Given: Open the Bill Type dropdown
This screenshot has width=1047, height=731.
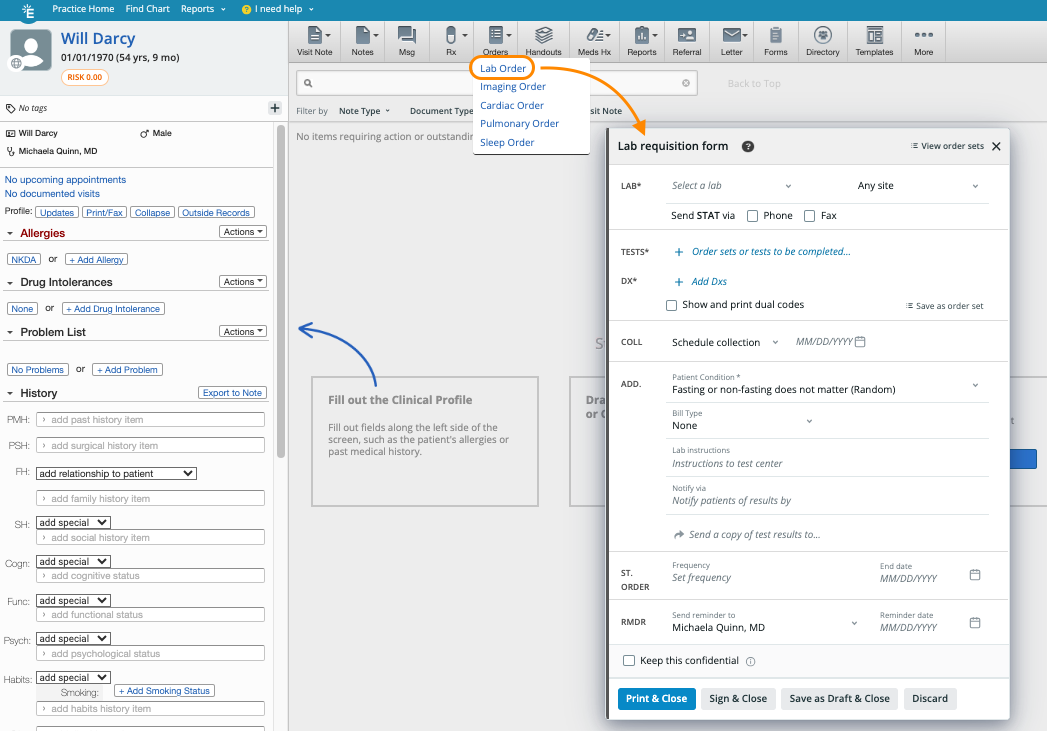Looking at the screenshot, I should (x=742, y=421).
